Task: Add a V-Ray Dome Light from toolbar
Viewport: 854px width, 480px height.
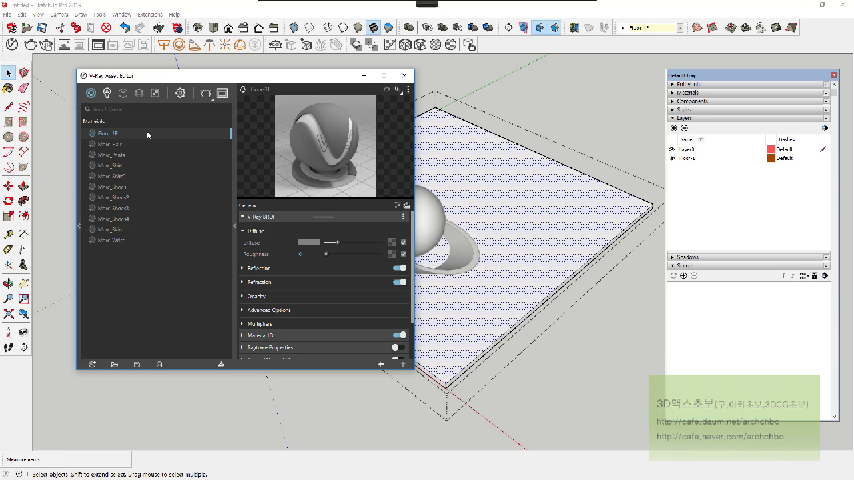Action: [240, 45]
